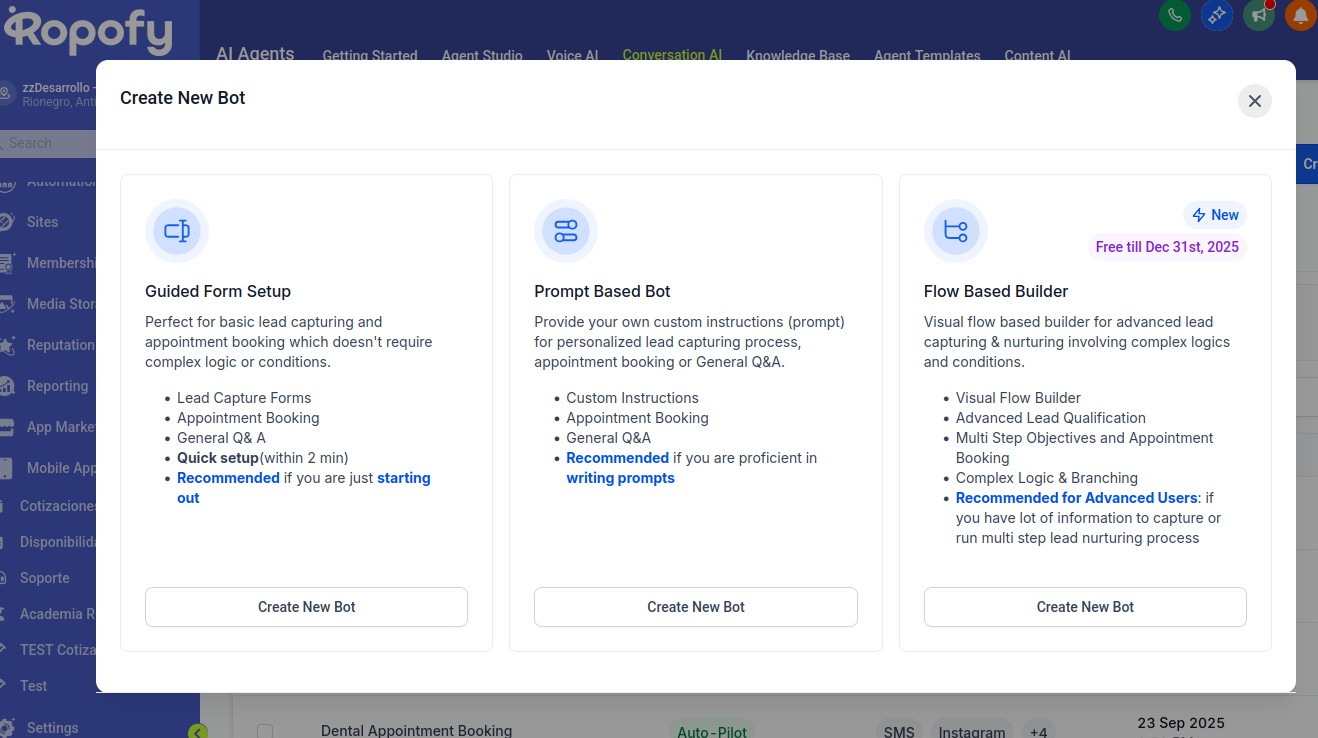Collapse the sidebar with green chevron
This screenshot has width=1318, height=738.
pos(198,731)
